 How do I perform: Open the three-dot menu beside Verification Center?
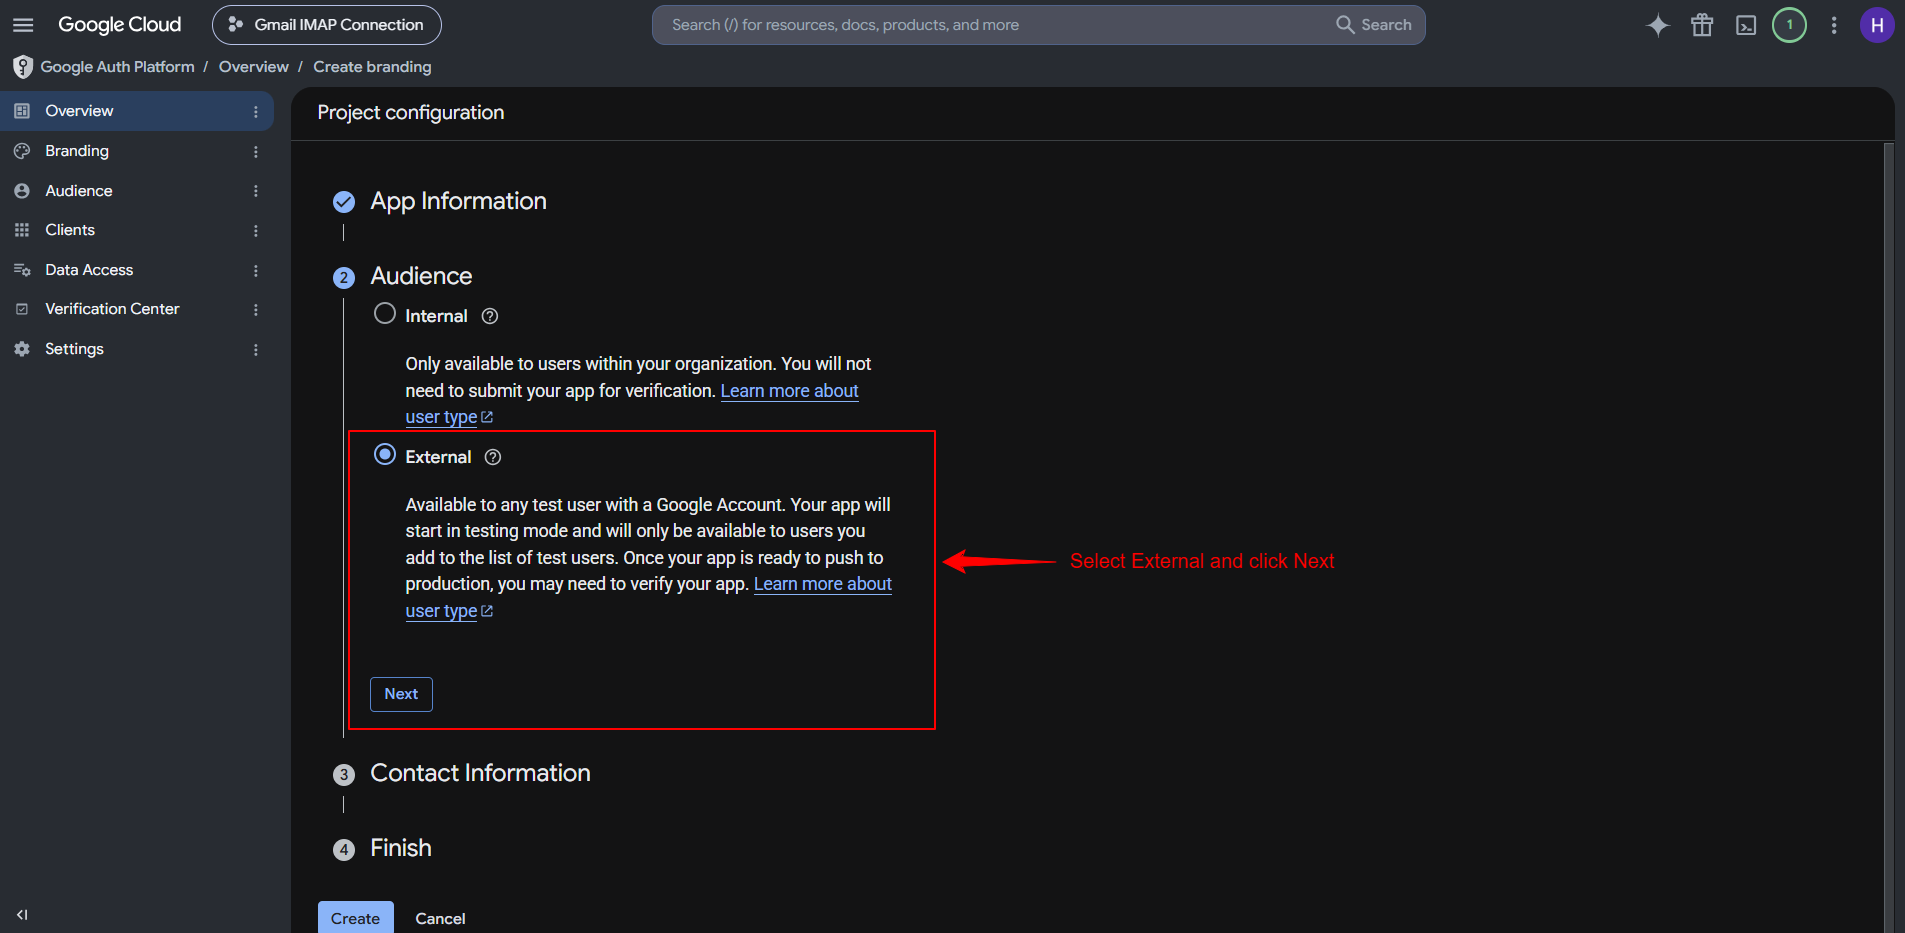pos(256,310)
